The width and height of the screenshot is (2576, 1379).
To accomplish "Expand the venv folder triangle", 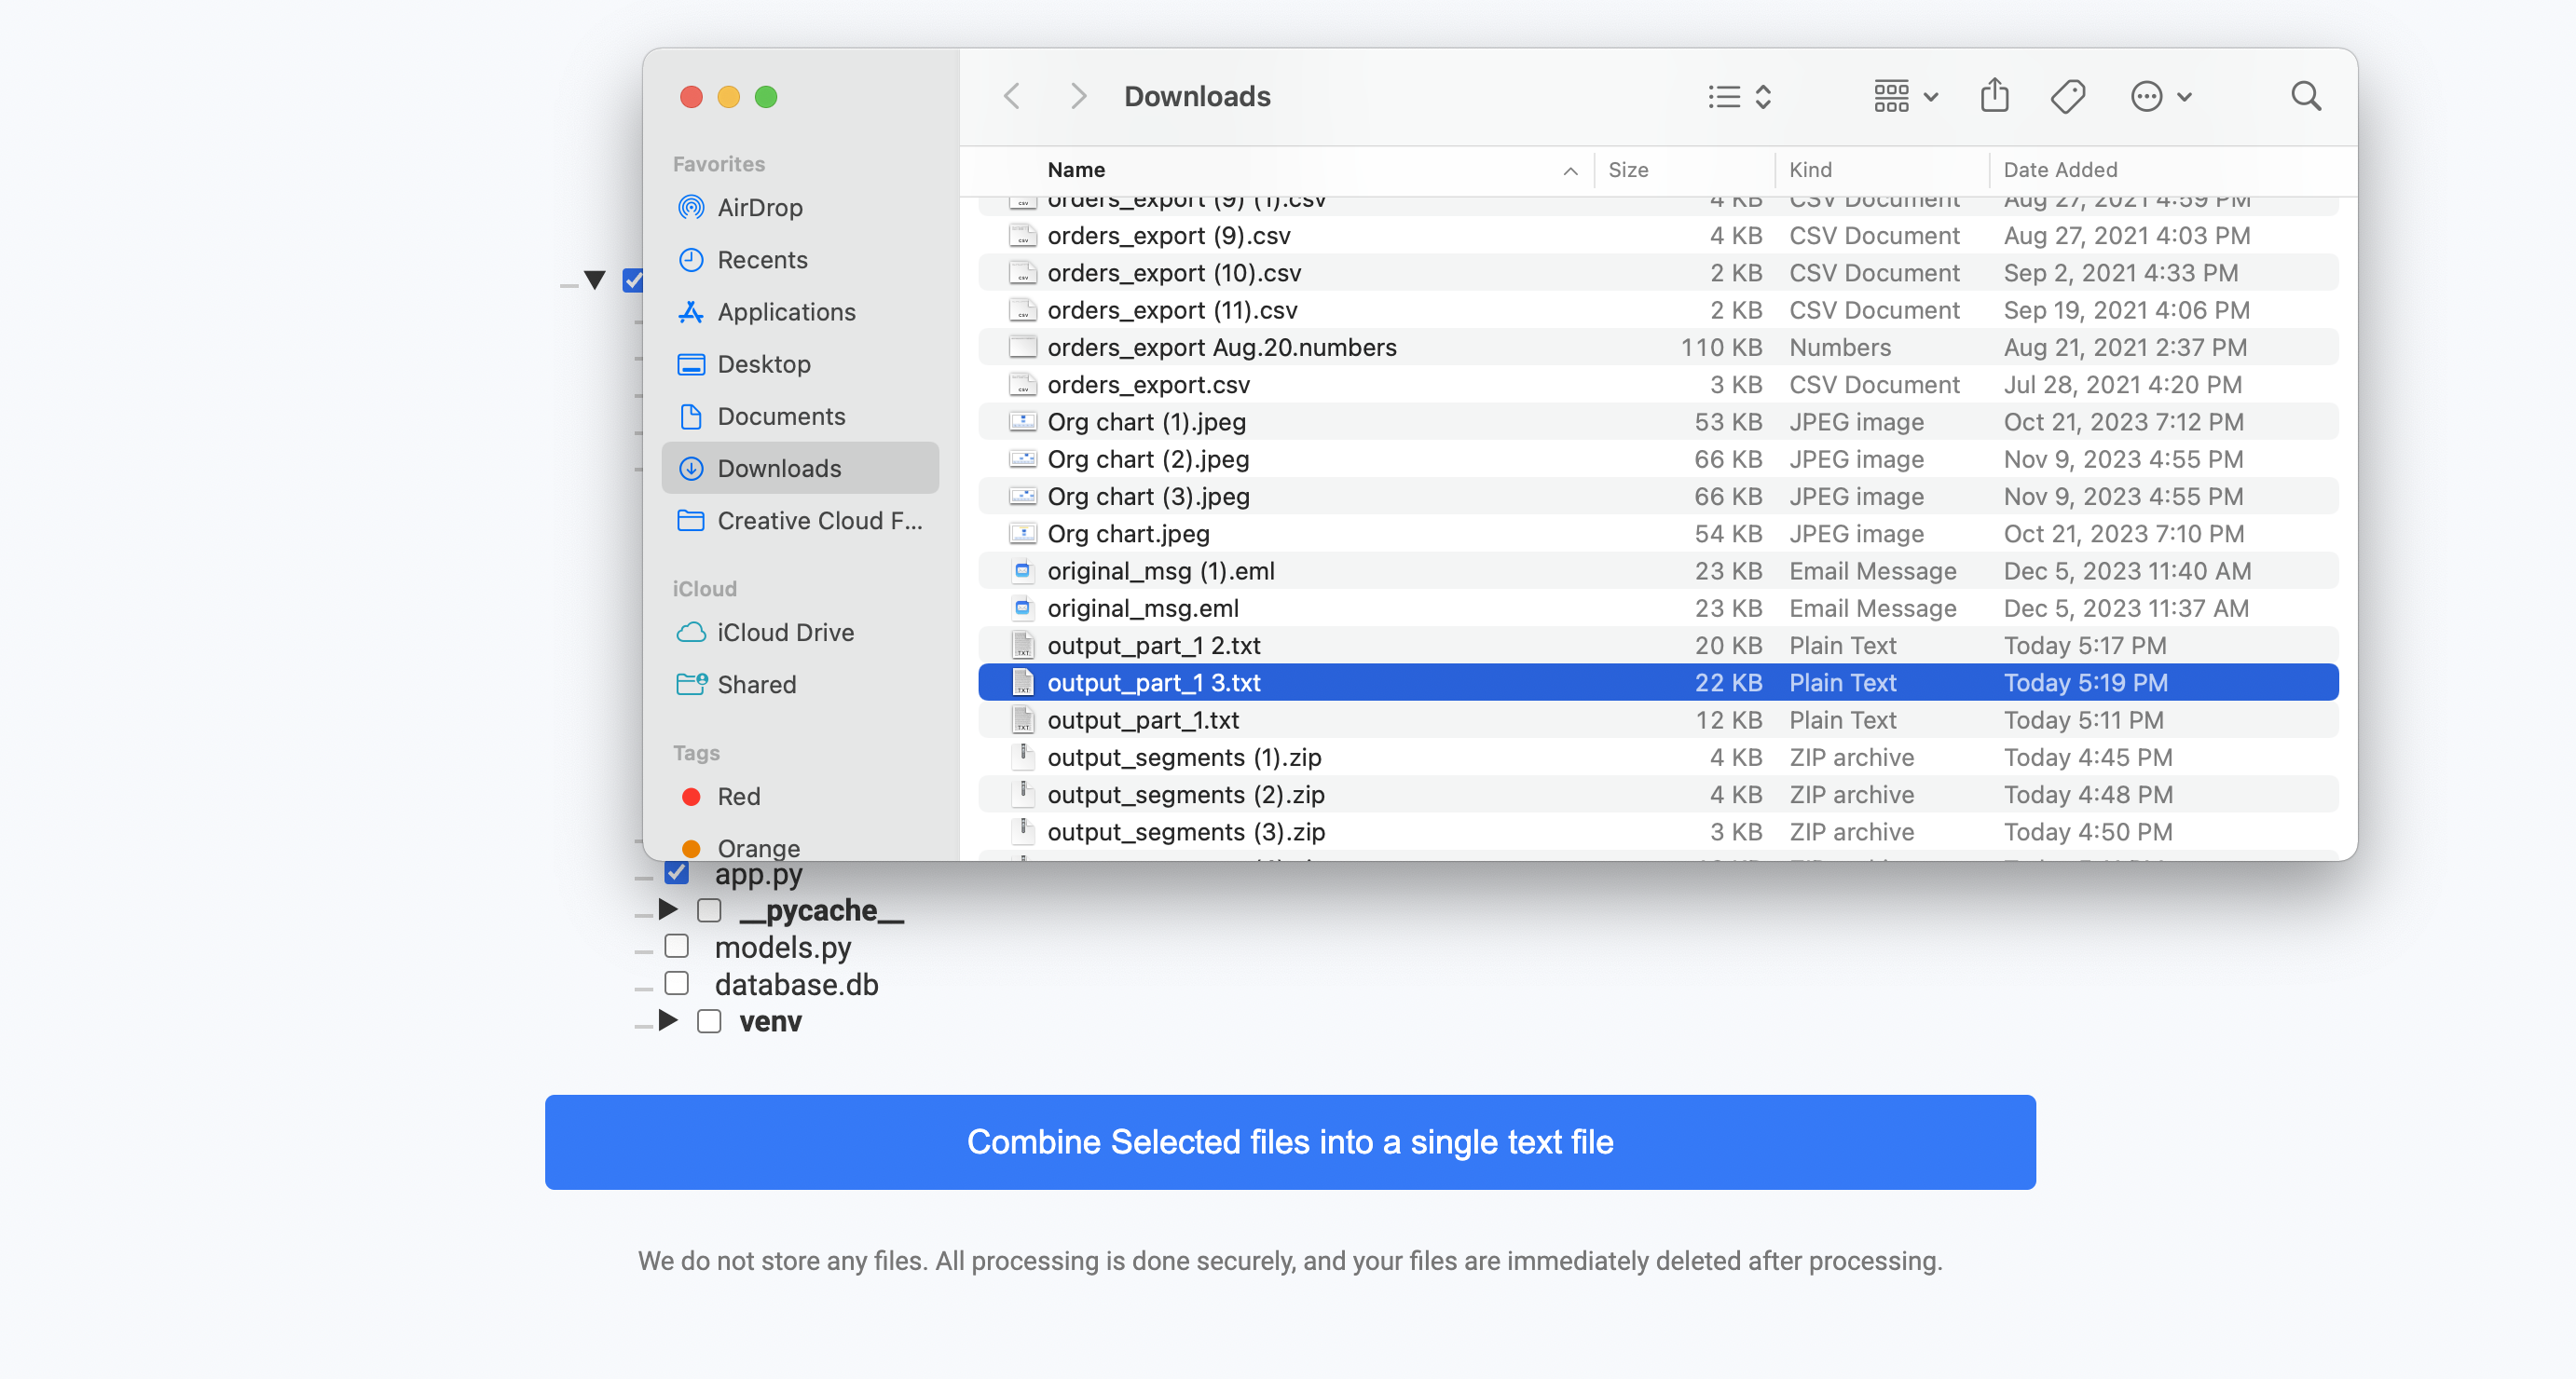I will [668, 1021].
